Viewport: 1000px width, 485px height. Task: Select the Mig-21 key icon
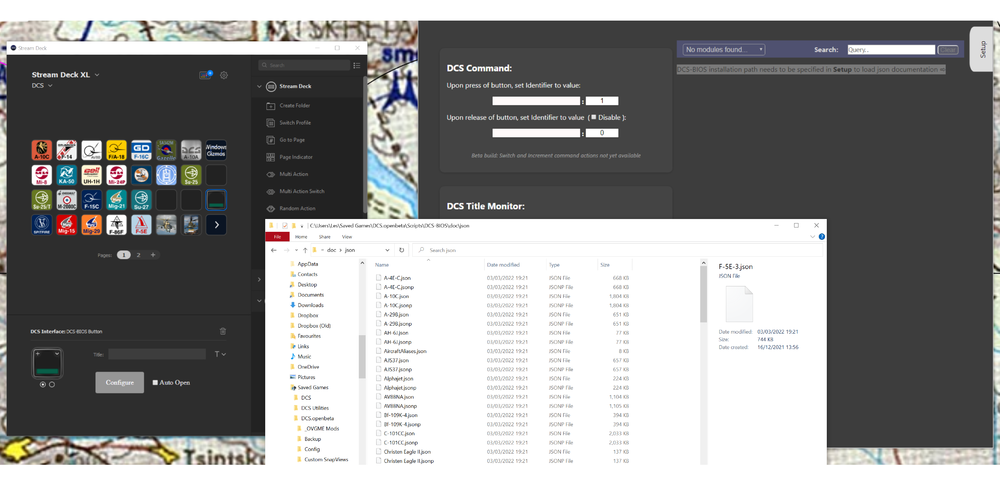pyautogui.click(x=116, y=200)
